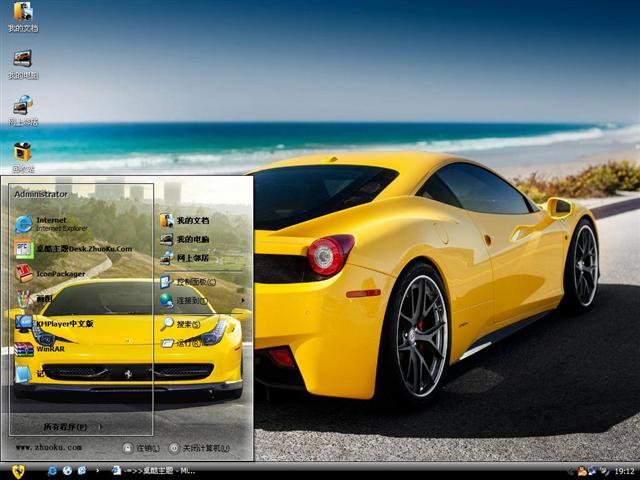The image size is (640, 480).
Task: Expand 所有程序 (All Programs) list
Action: tap(70, 427)
